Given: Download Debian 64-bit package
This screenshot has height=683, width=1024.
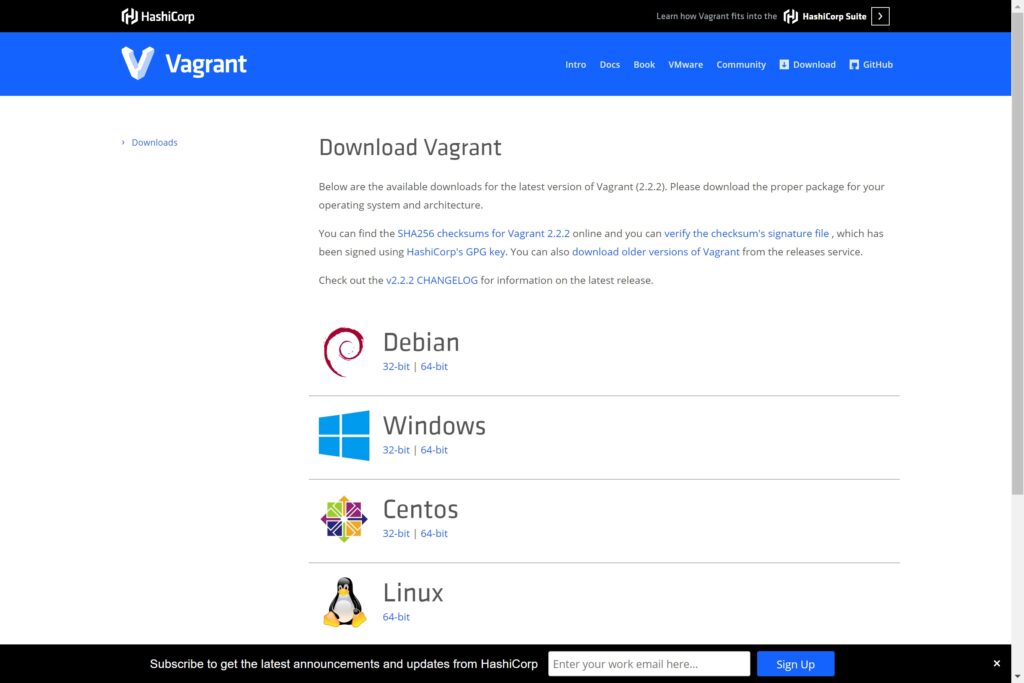Looking at the screenshot, I should pos(434,366).
